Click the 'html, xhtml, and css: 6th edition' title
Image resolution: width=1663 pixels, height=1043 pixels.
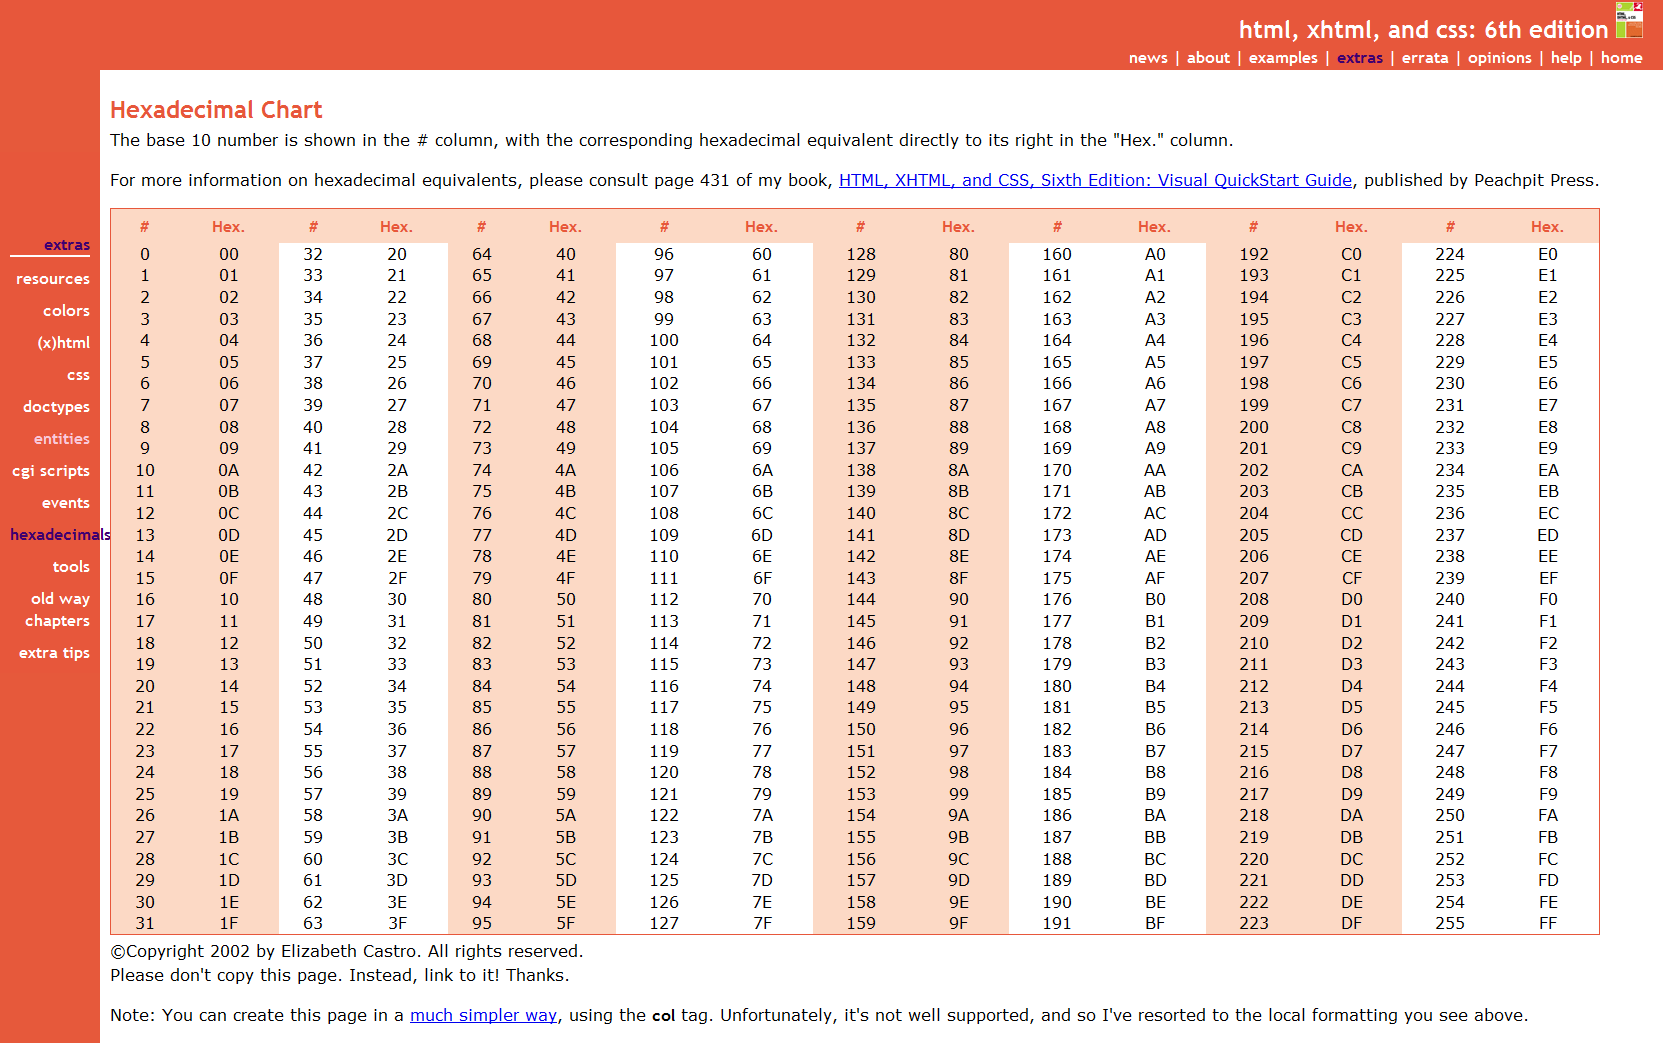1423,30
